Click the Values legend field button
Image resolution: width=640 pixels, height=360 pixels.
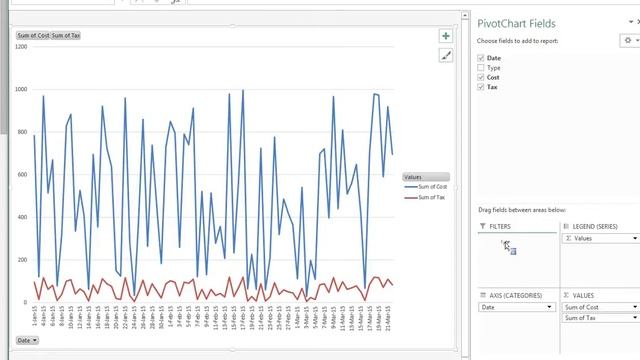point(426,177)
